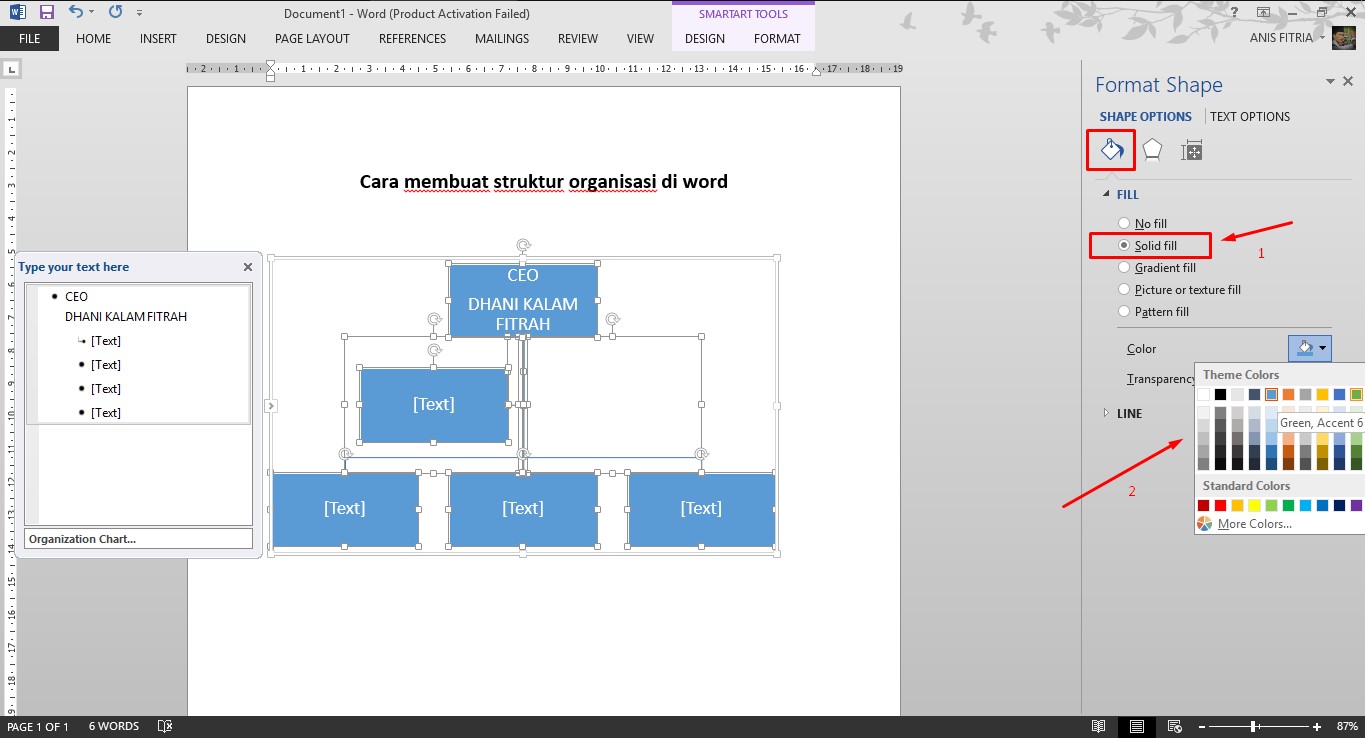1365x738 pixels.
Task: Click the Read Mode icon in status bar
Action: click(1099, 726)
